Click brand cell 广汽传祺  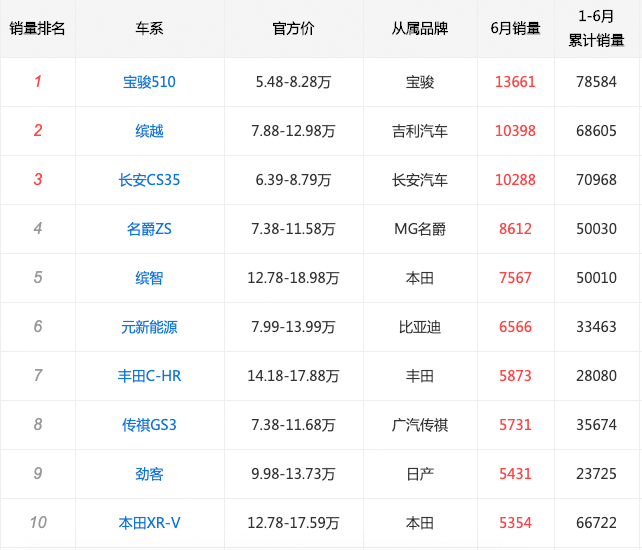point(420,425)
